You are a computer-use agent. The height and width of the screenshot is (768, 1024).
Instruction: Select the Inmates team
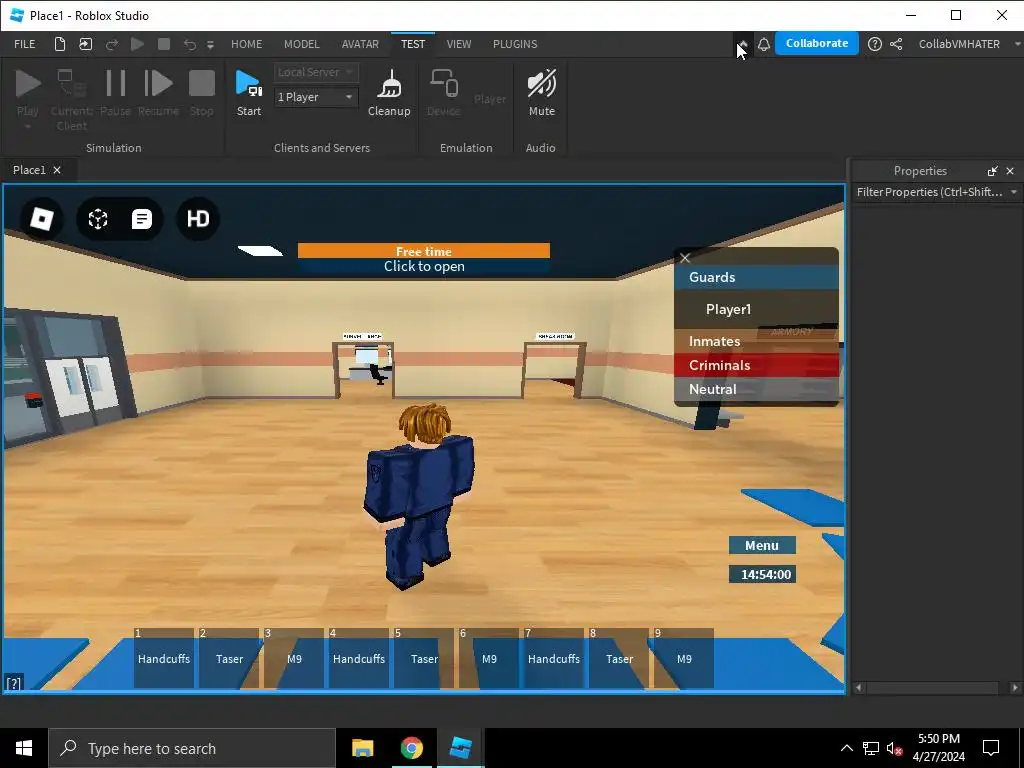click(756, 341)
